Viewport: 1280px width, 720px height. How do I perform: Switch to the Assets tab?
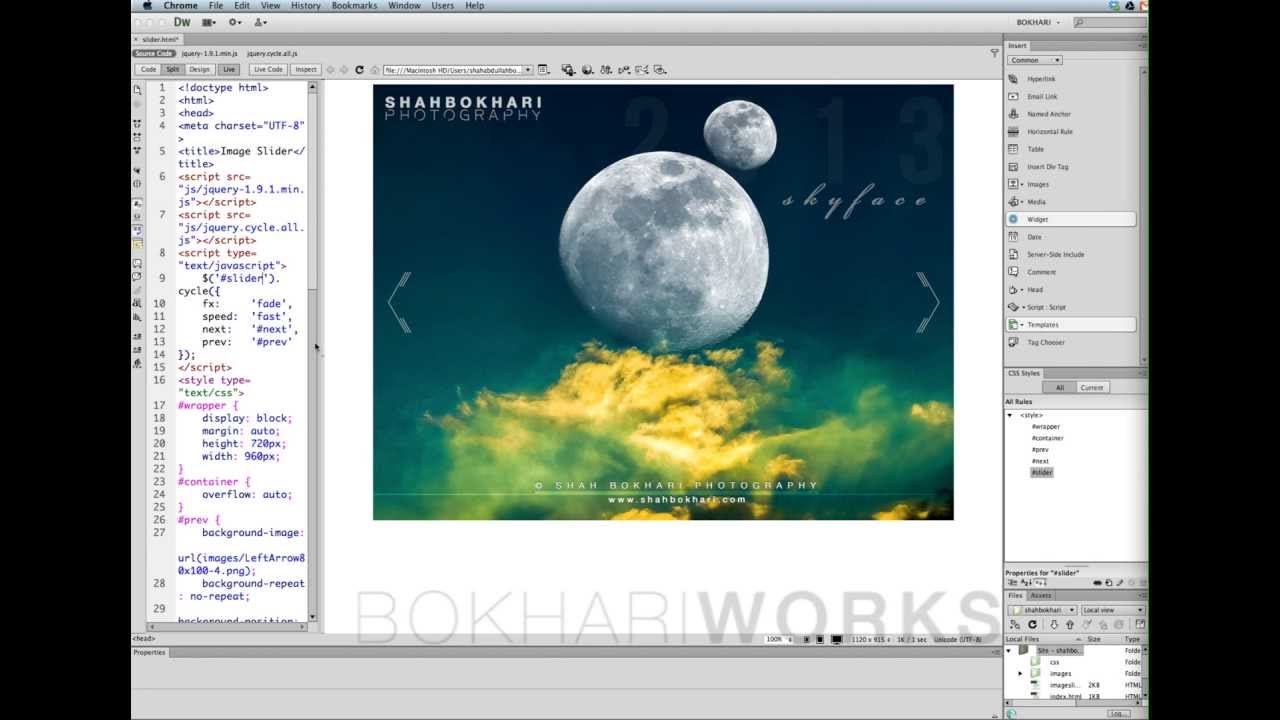pos(1040,595)
